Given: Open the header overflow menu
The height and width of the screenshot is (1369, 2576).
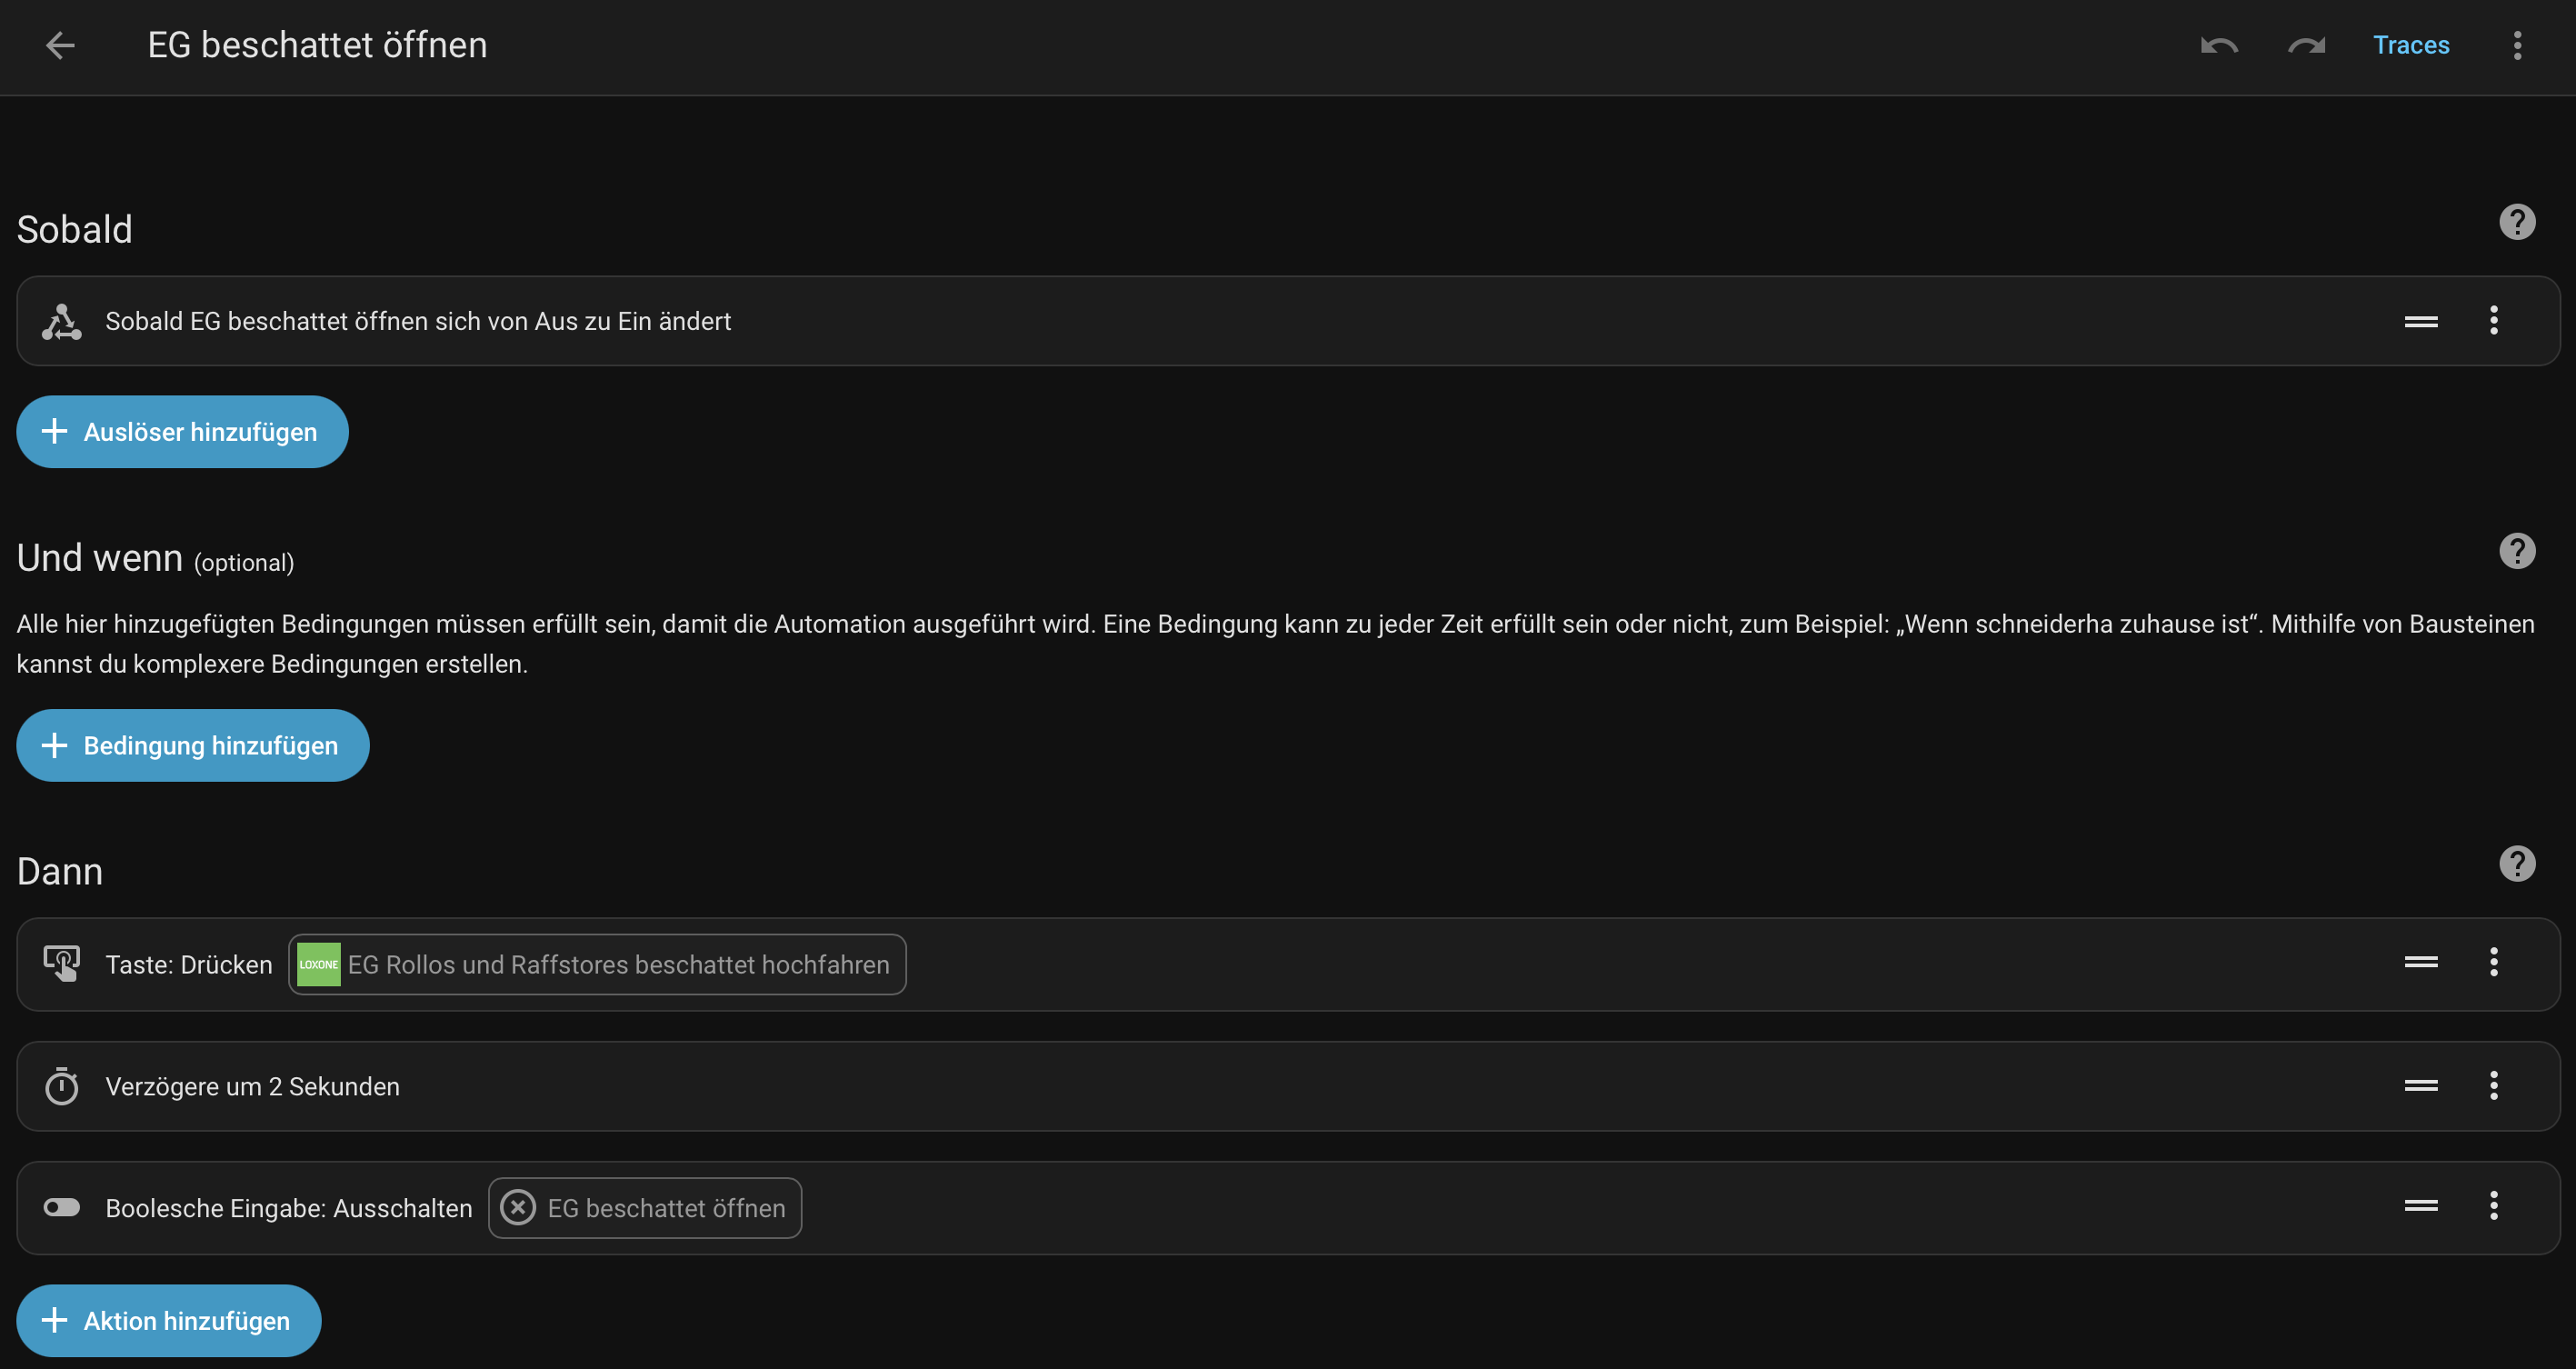Looking at the screenshot, I should coord(2517,45).
